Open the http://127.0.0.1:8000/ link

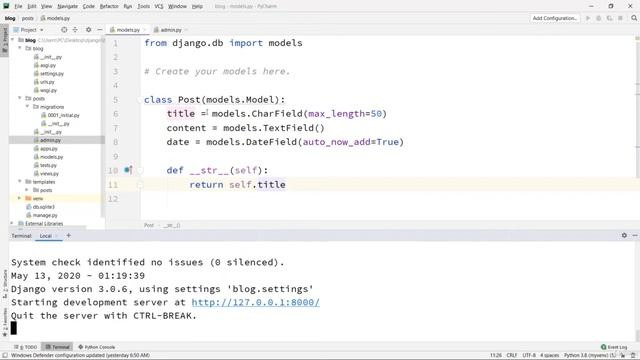[256, 302]
